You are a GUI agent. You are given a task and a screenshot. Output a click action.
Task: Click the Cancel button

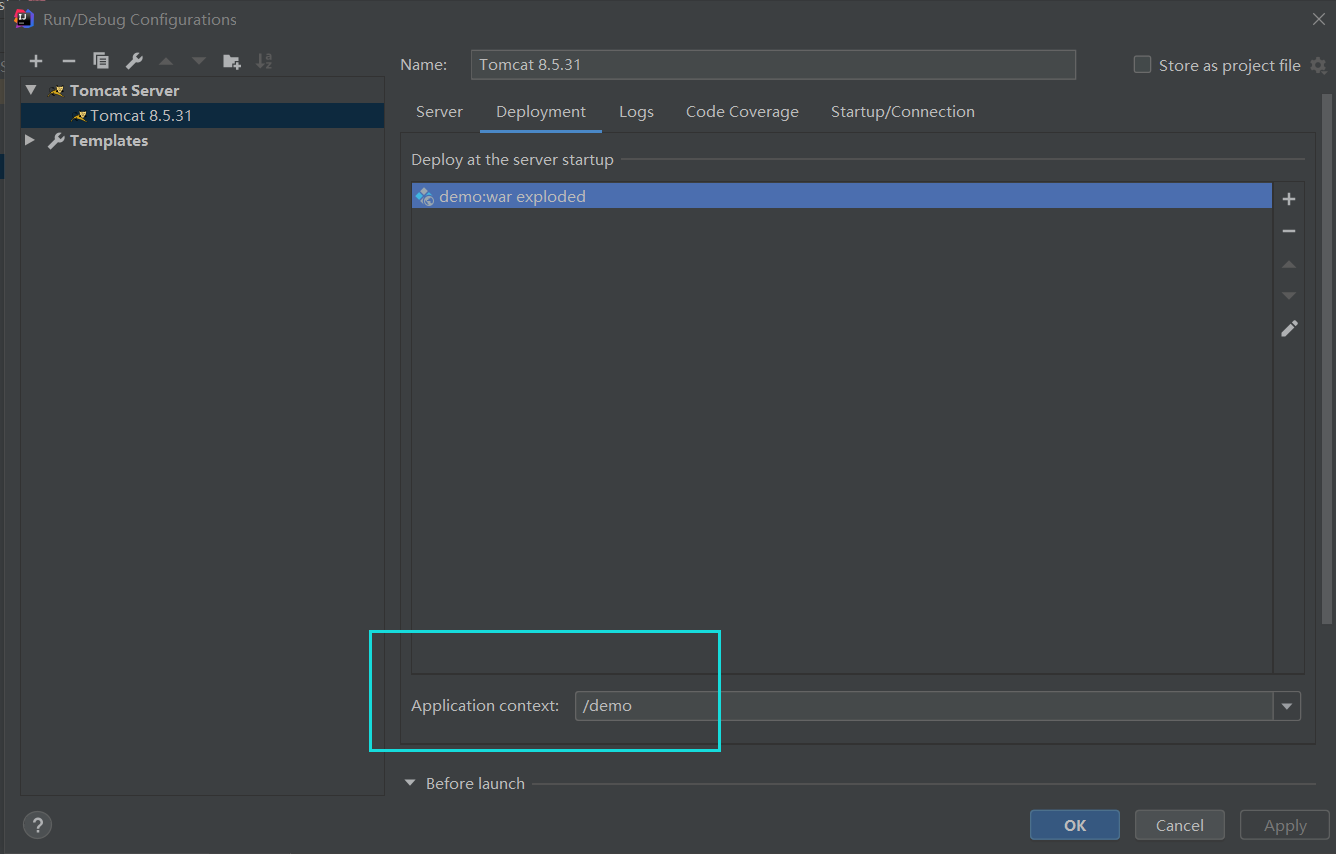coord(1180,825)
